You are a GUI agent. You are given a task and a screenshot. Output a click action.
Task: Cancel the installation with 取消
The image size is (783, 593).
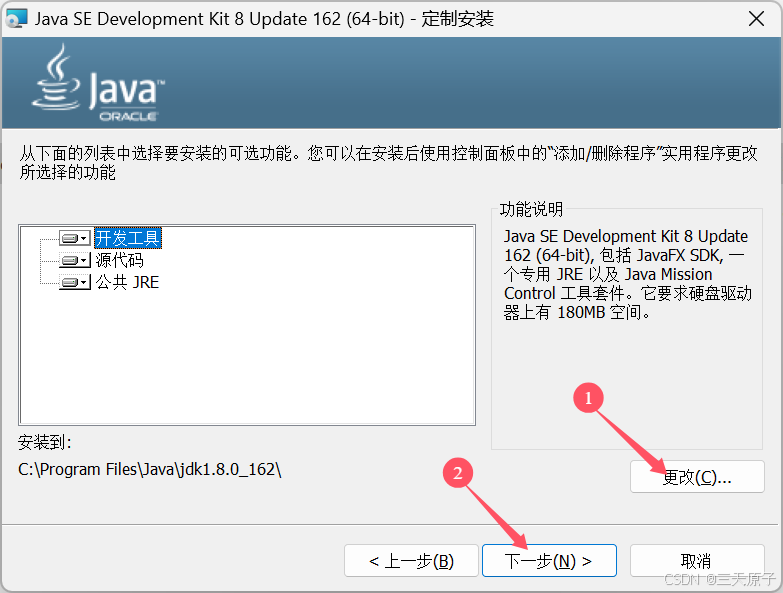pyautogui.click(x=697, y=561)
